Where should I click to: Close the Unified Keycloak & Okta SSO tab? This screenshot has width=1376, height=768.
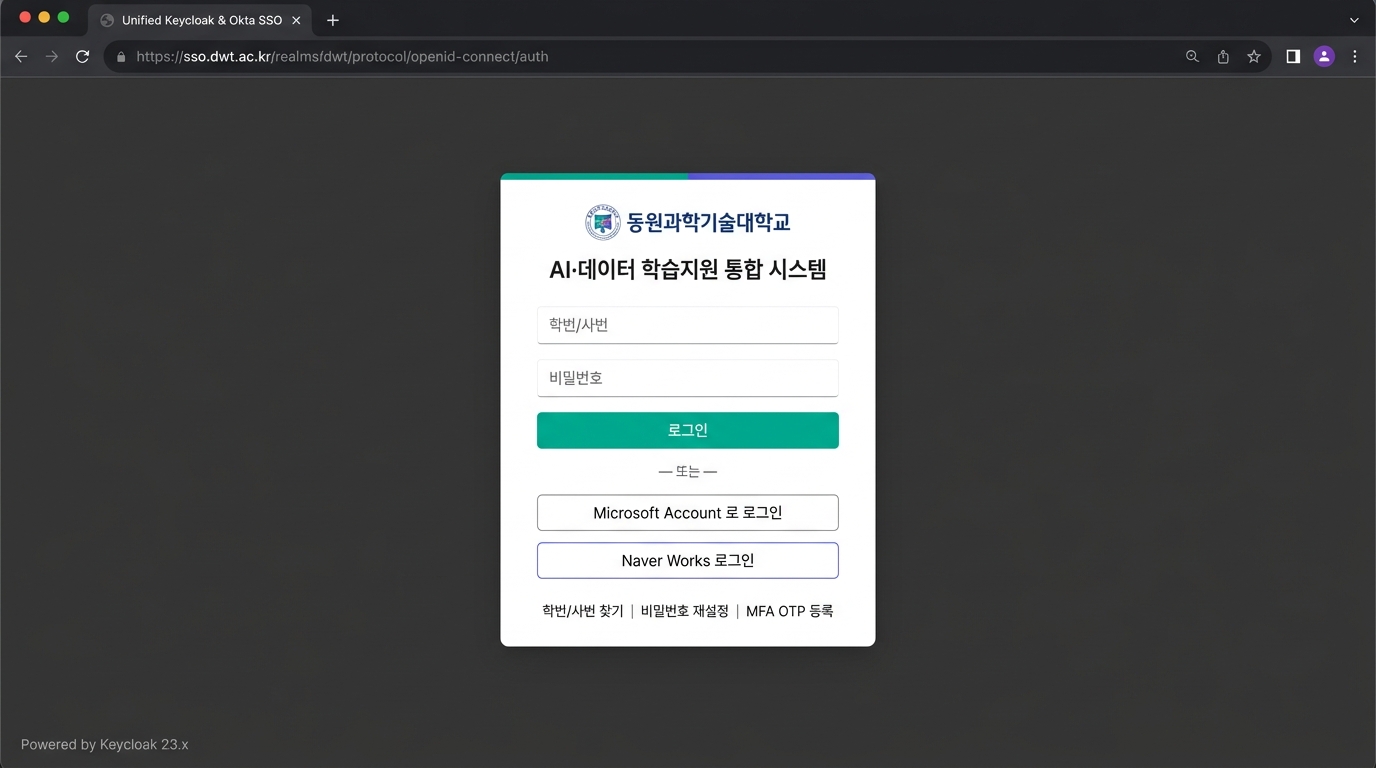coord(296,20)
